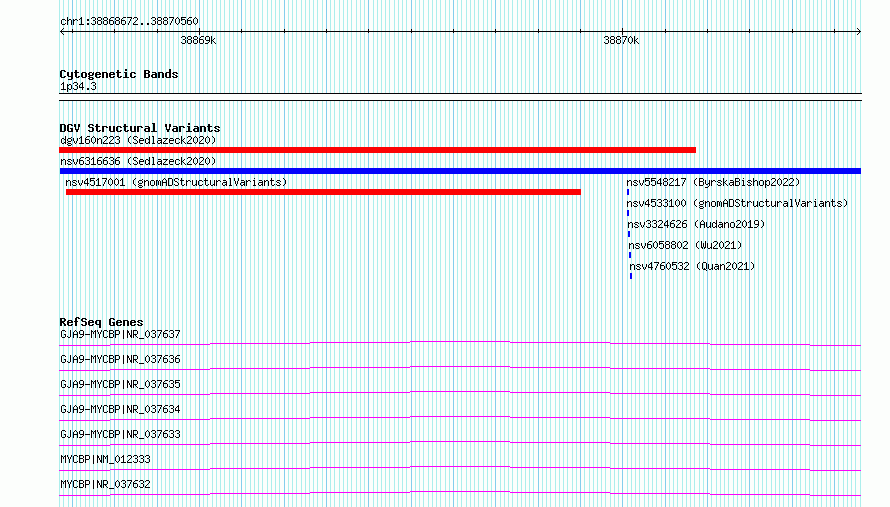Click the nsv3324626 (Audano2019) label
The image size is (890, 507).
pyautogui.click(x=696, y=224)
